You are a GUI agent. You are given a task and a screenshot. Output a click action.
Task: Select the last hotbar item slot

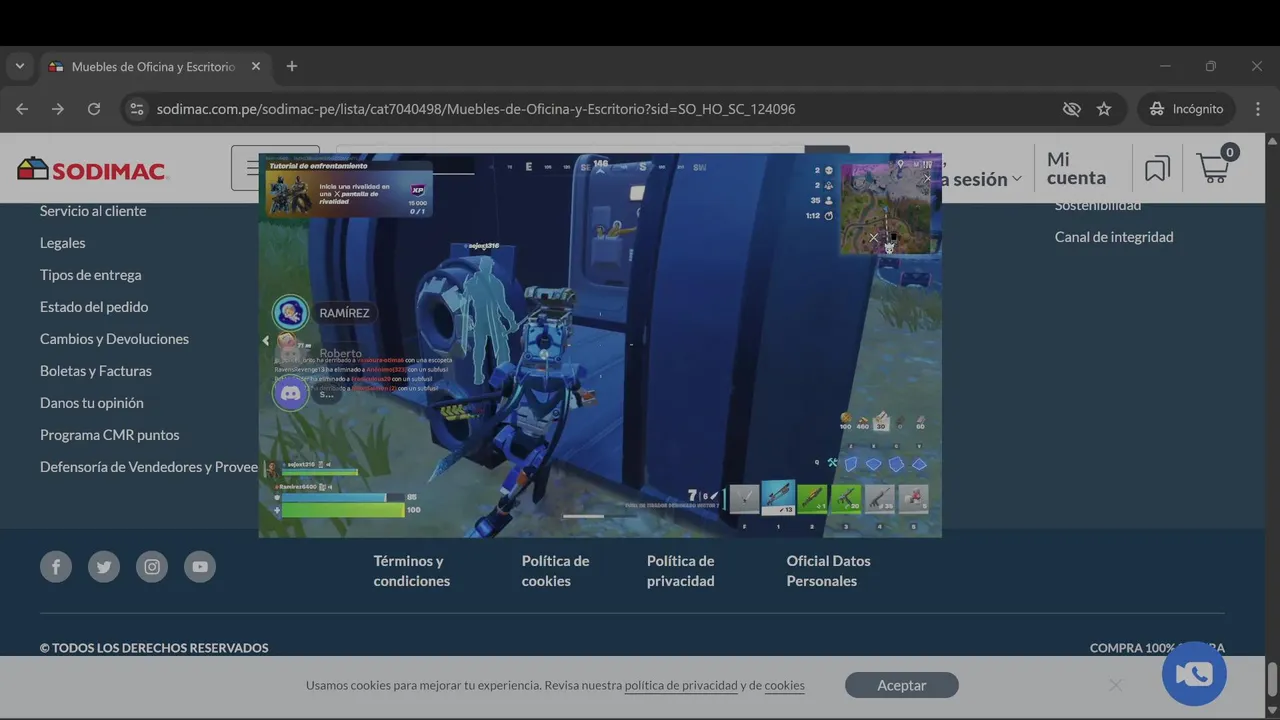pos(913,498)
